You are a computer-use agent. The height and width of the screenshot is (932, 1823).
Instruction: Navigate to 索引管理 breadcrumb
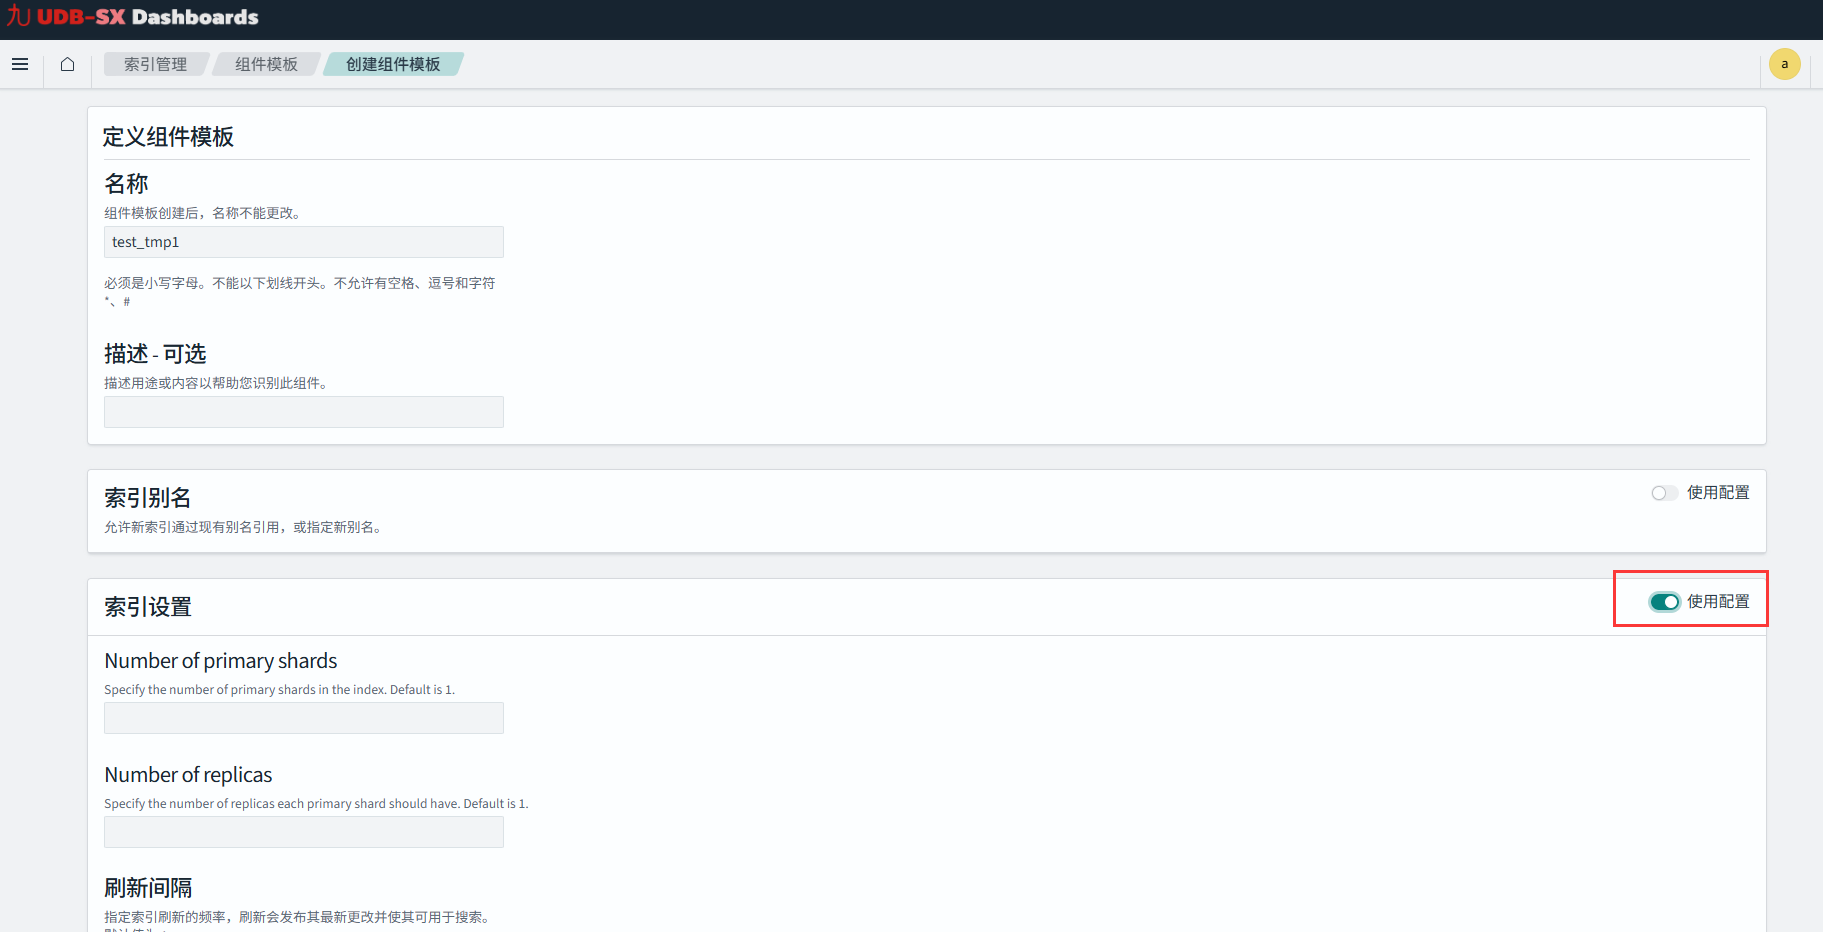coord(155,64)
